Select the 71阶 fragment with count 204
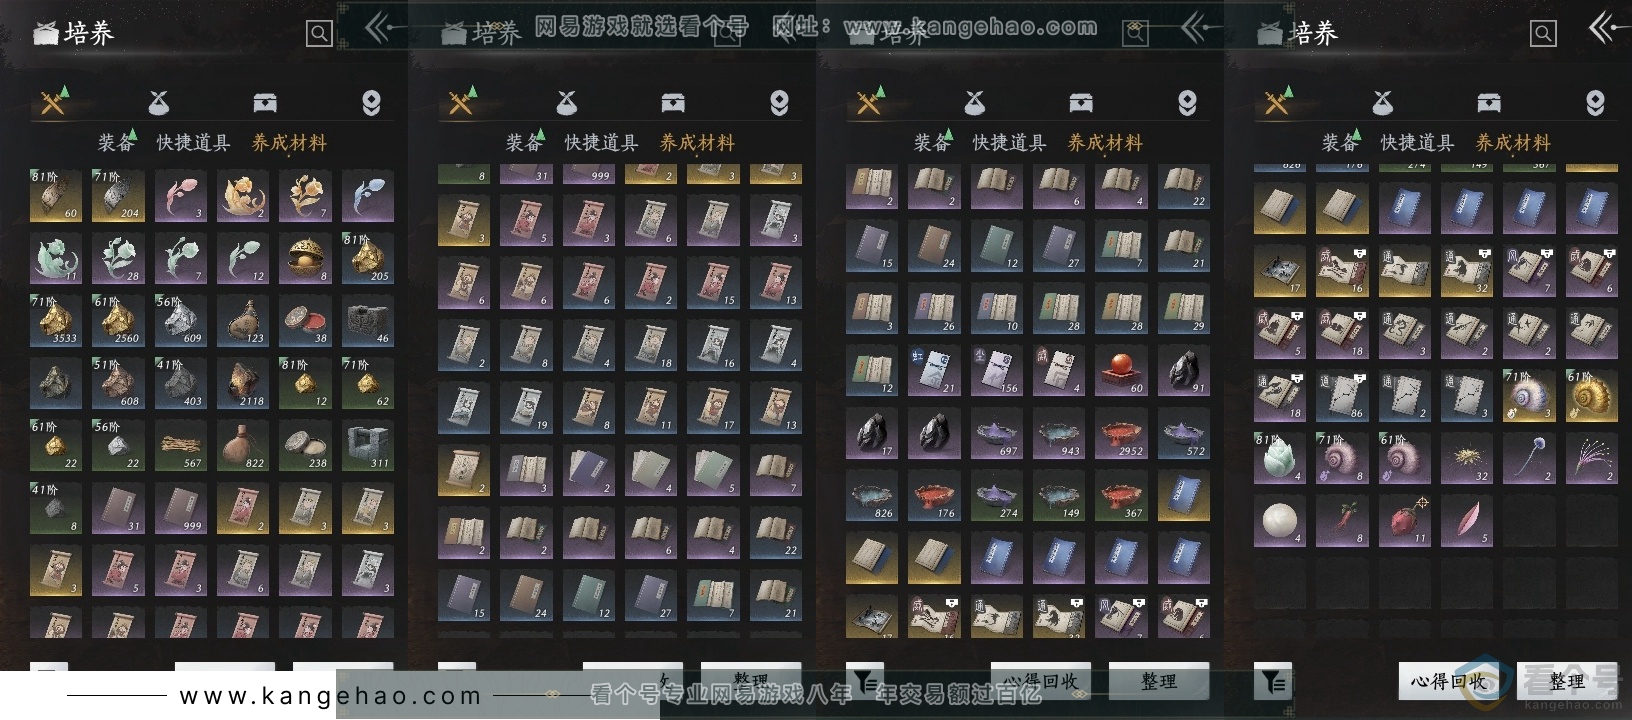1632x720 pixels. [x=118, y=195]
